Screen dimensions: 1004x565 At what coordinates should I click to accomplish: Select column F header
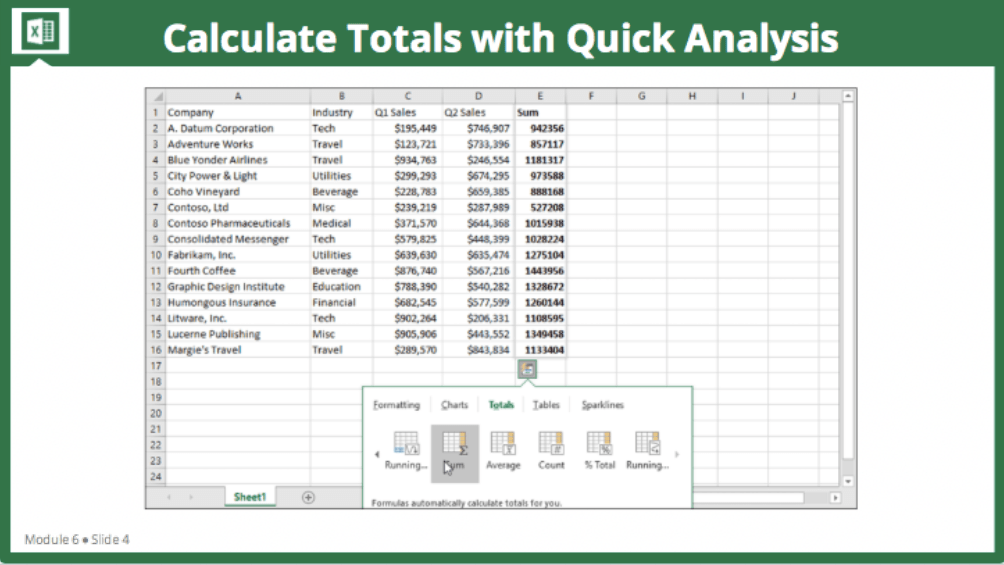pyautogui.click(x=591, y=96)
